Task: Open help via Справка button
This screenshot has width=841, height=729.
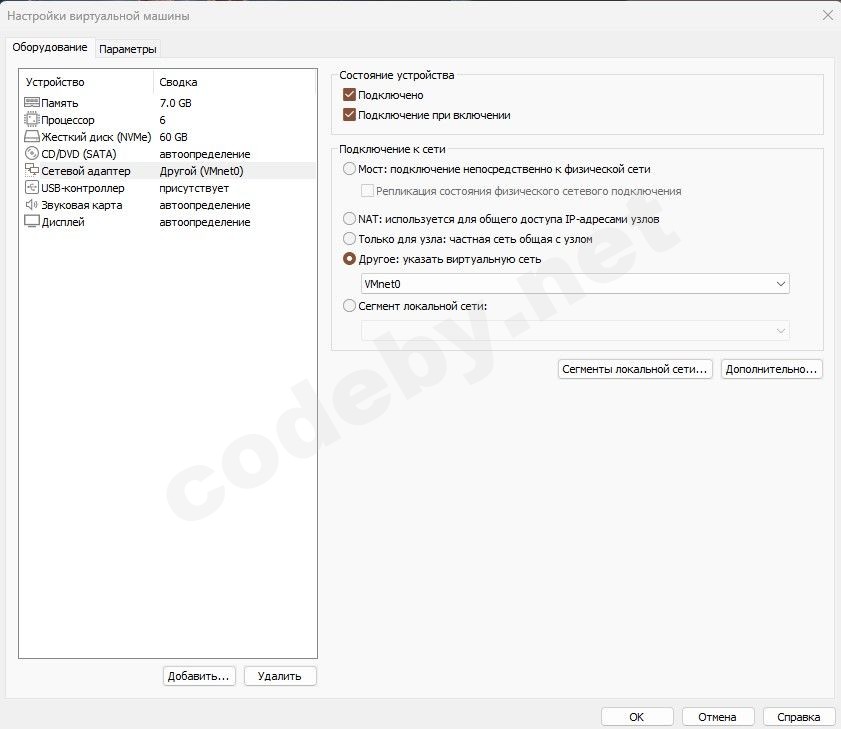Action: (x=799, y=717)
